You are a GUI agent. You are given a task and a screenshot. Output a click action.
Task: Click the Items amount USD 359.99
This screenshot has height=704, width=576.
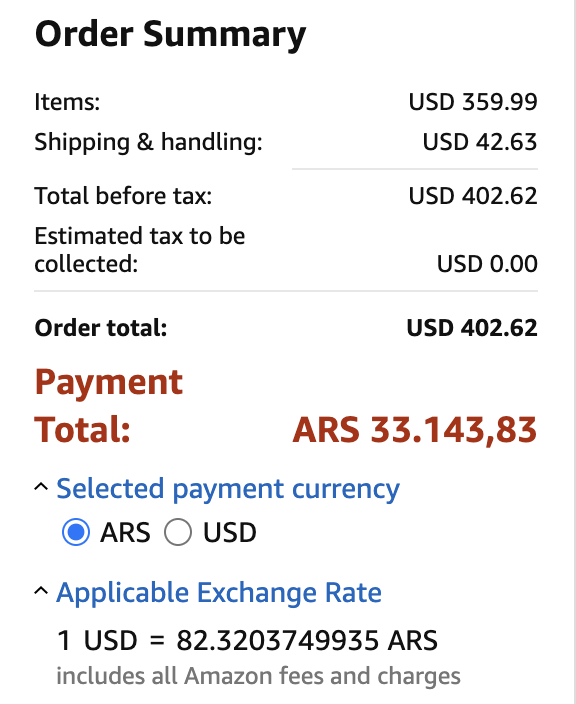coord(473,102)
